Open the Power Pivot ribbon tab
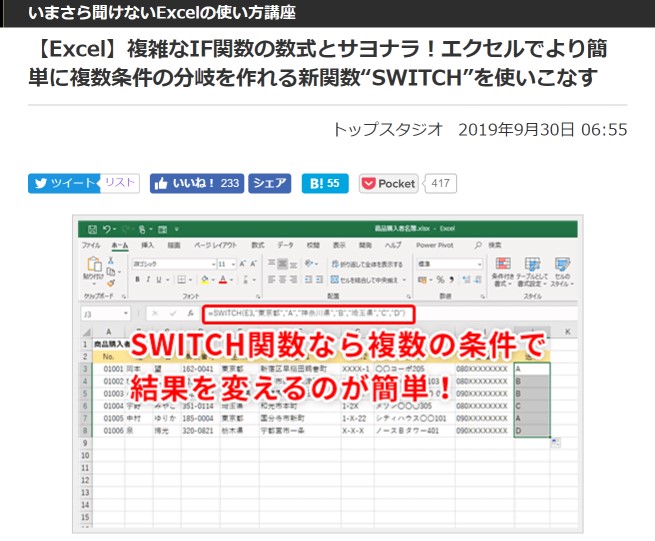This screenshot has height=541, width=655. (434, 245)
